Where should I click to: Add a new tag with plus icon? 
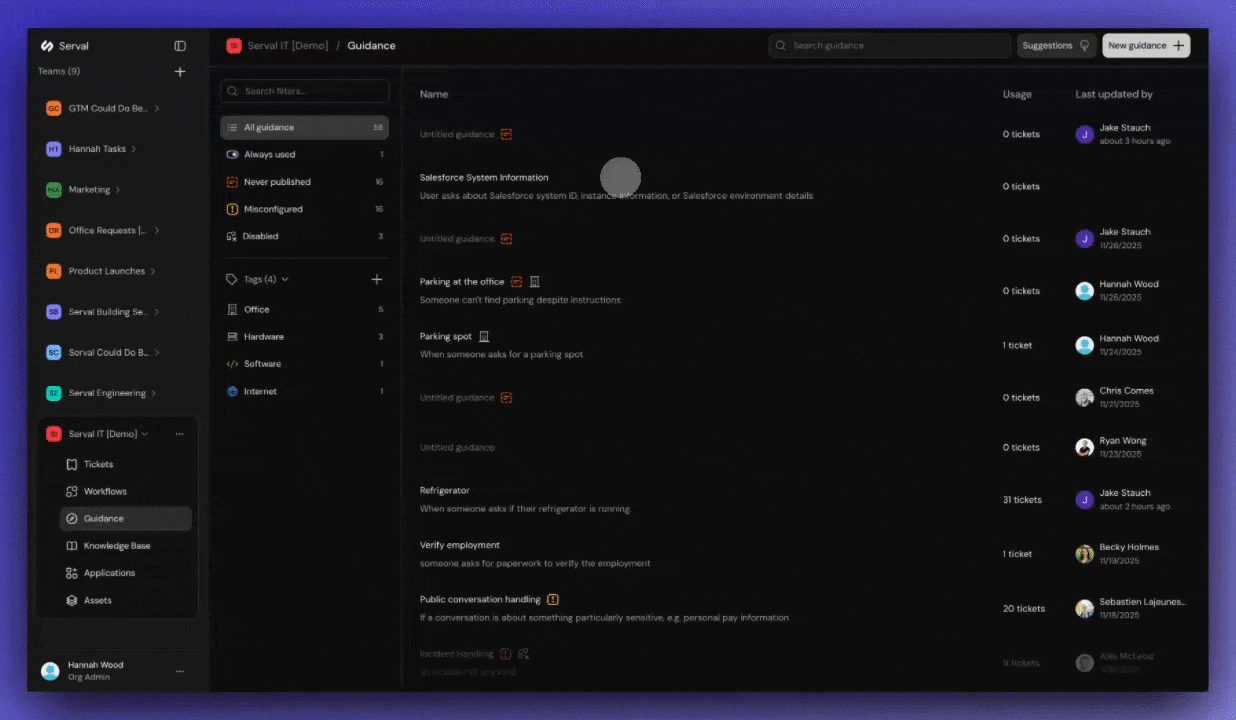377,279
